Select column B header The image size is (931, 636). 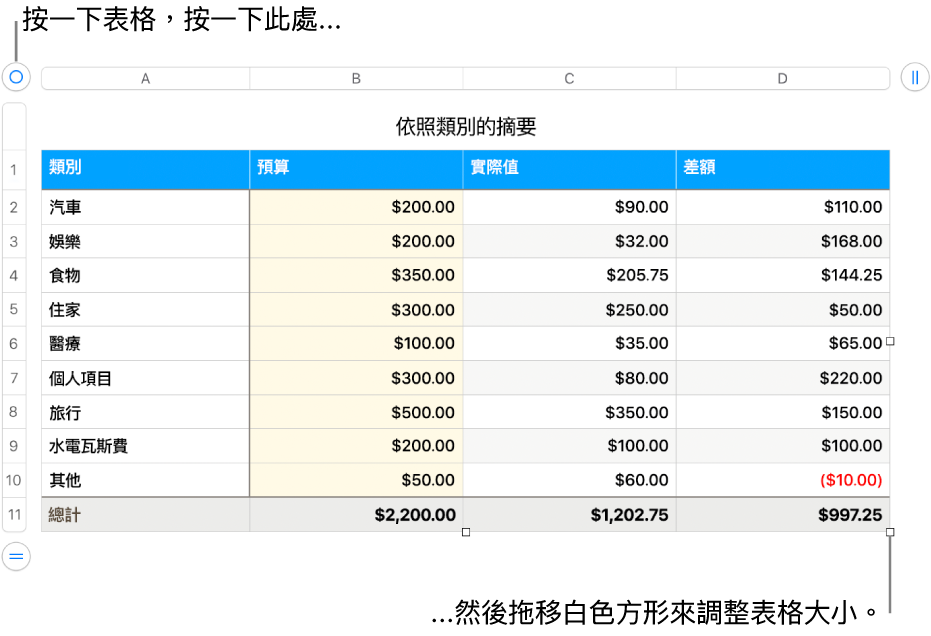click(x=356, y=78)
